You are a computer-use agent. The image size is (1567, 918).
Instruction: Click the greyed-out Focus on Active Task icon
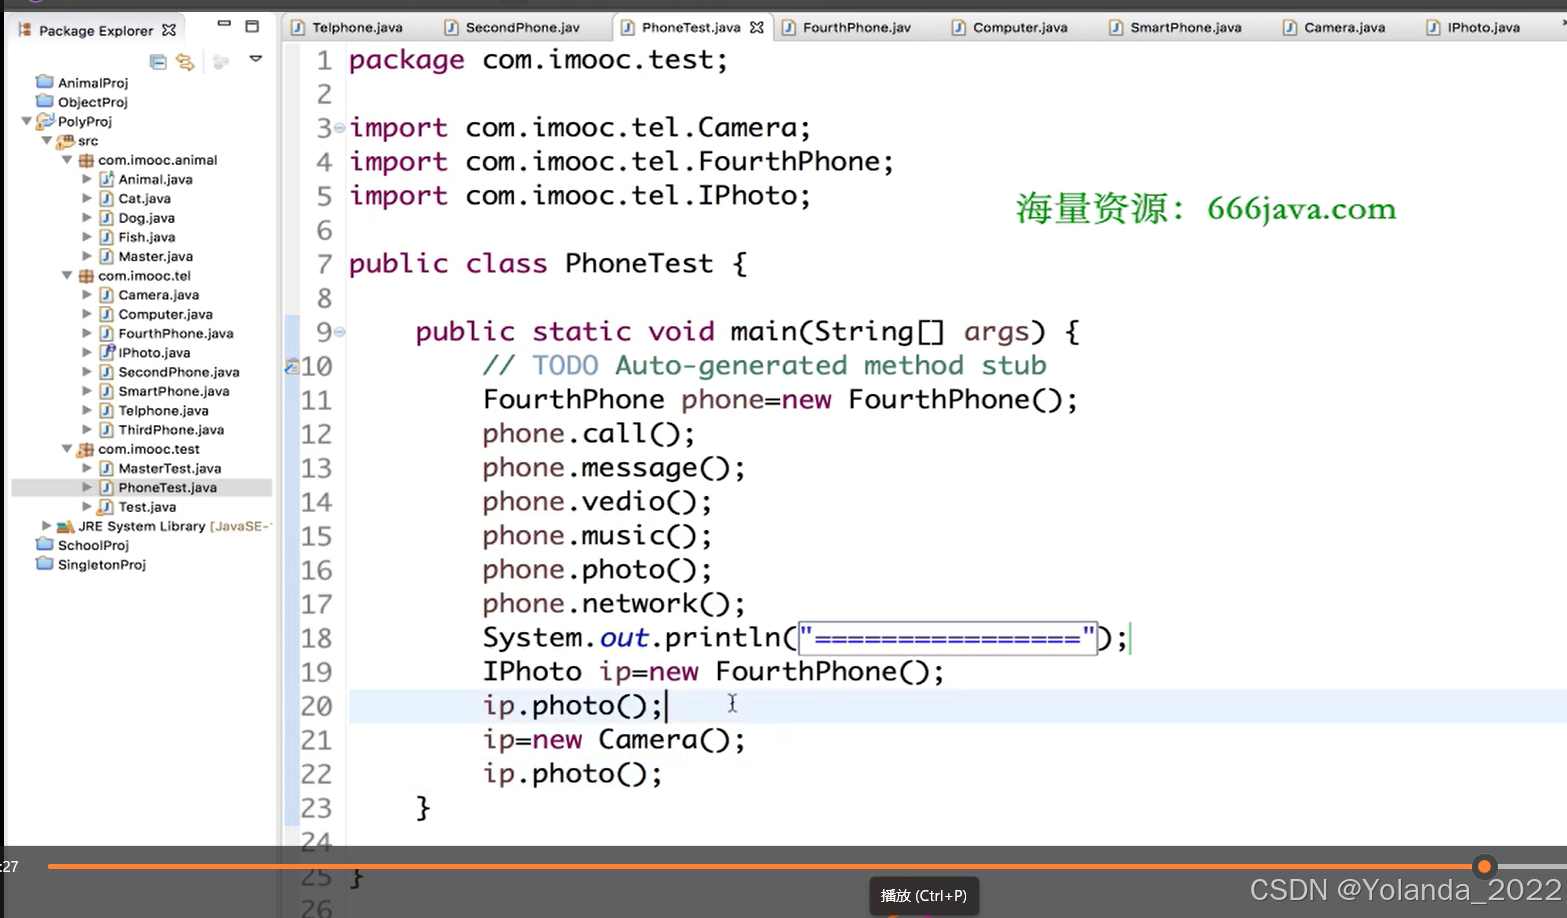tap(221, 62)
